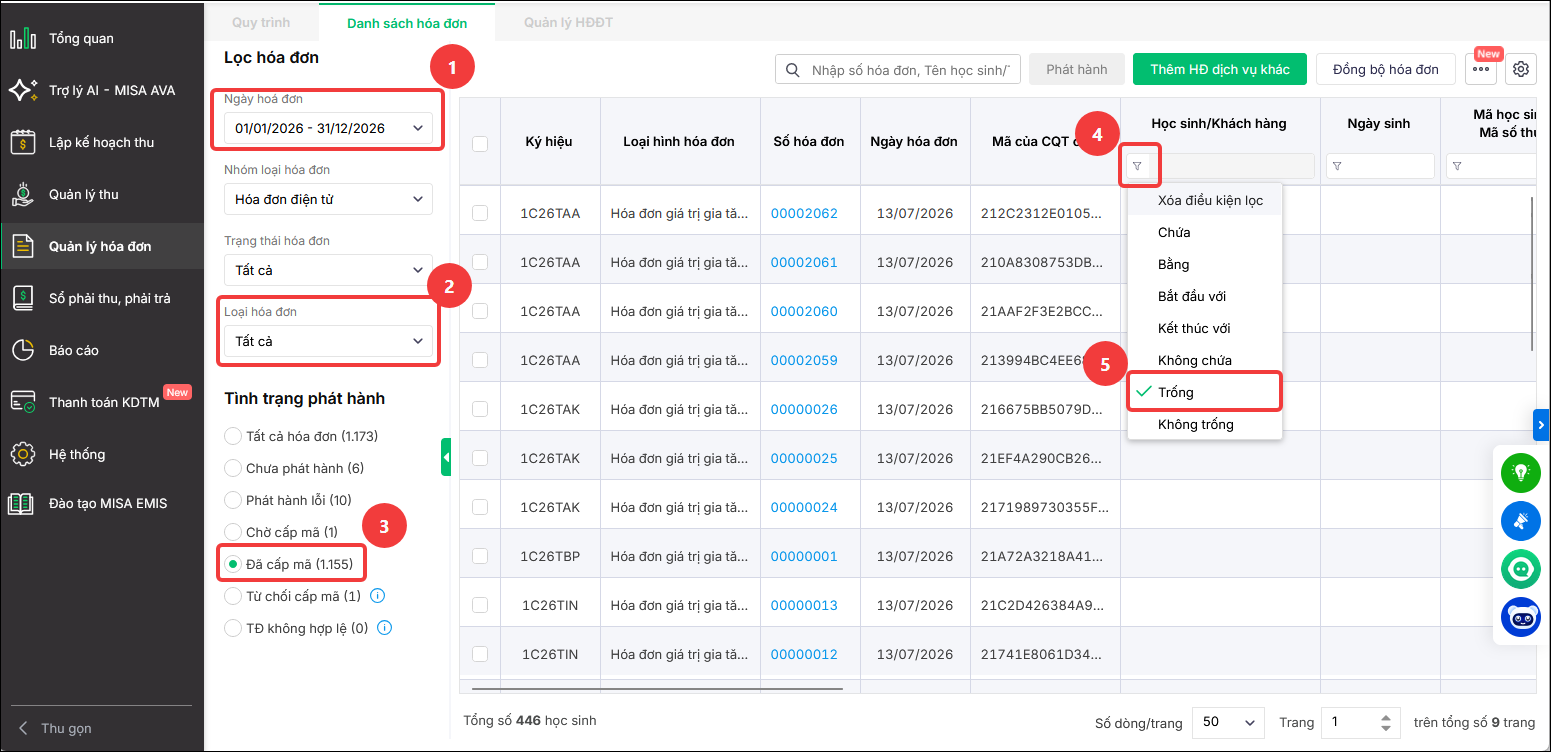Click the green lightbulb floating icon
1551x752 pixels.
(1521, 472)
